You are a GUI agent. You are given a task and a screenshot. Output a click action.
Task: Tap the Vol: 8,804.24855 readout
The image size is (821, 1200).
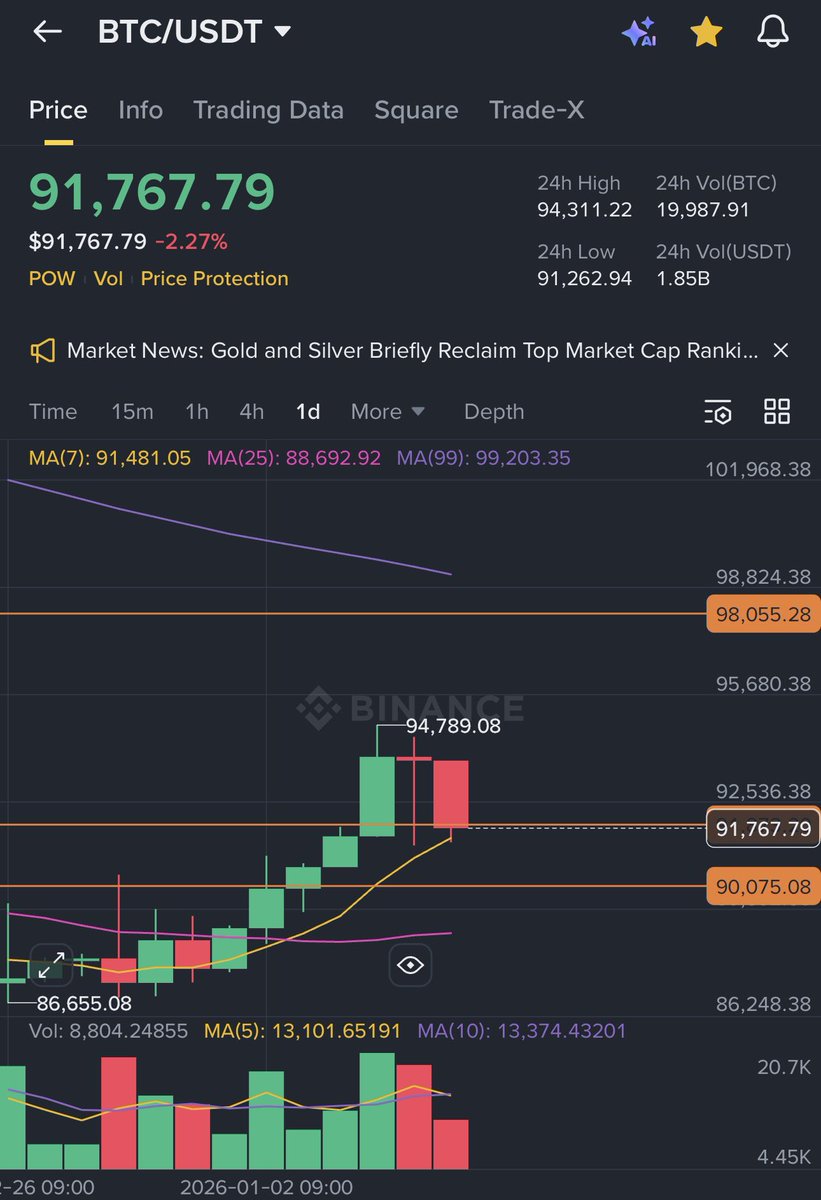point(108,1030)
